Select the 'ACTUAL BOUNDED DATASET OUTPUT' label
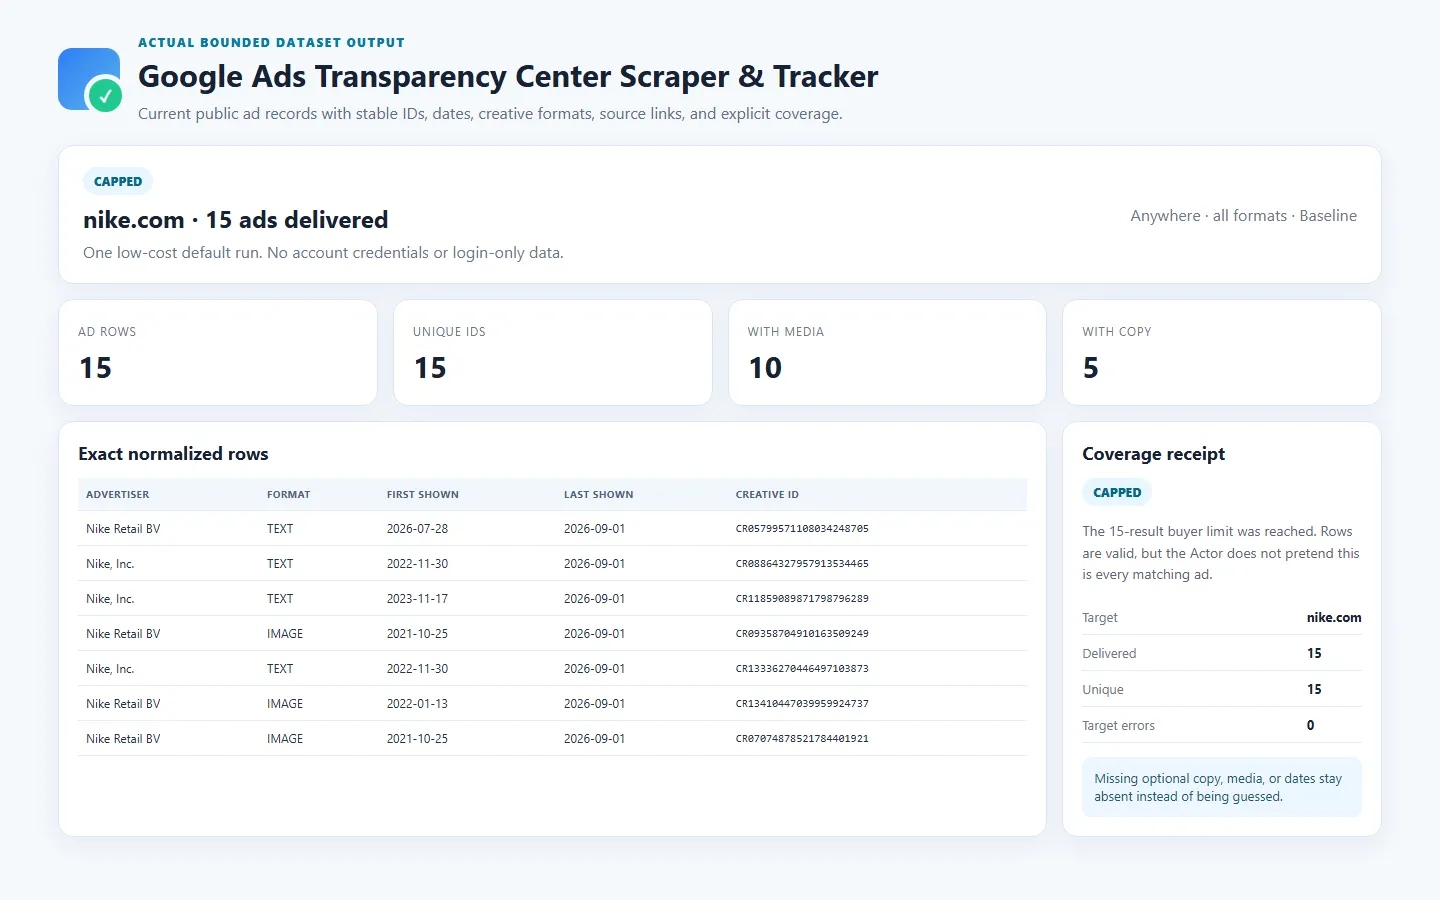Screen dimensions: 1440x900 (x=271, y=43)
